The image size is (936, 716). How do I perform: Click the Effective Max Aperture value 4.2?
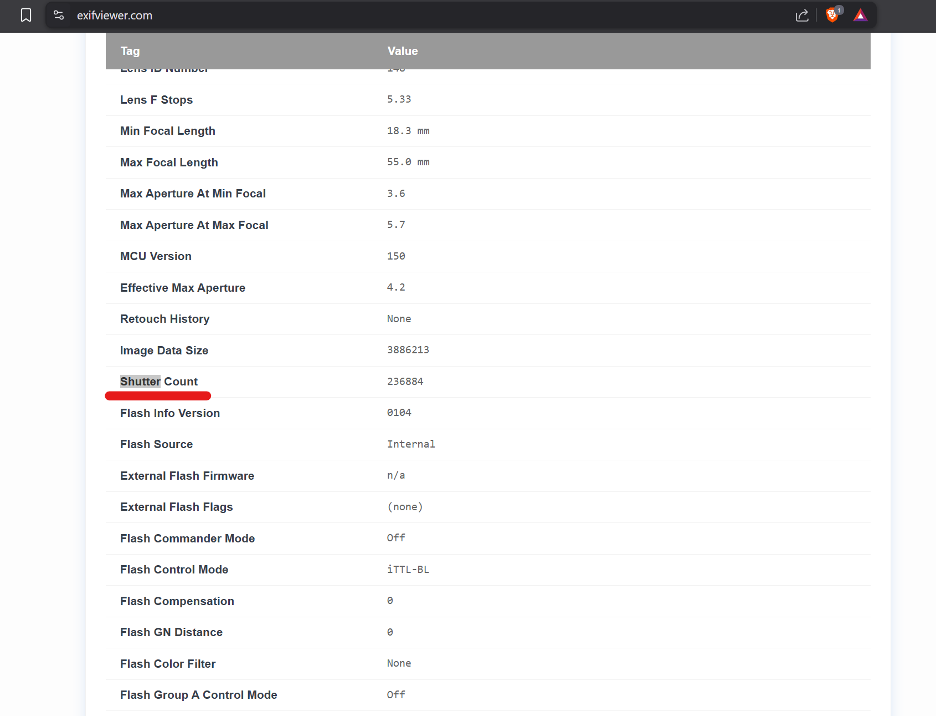click(x=396, y=287)
